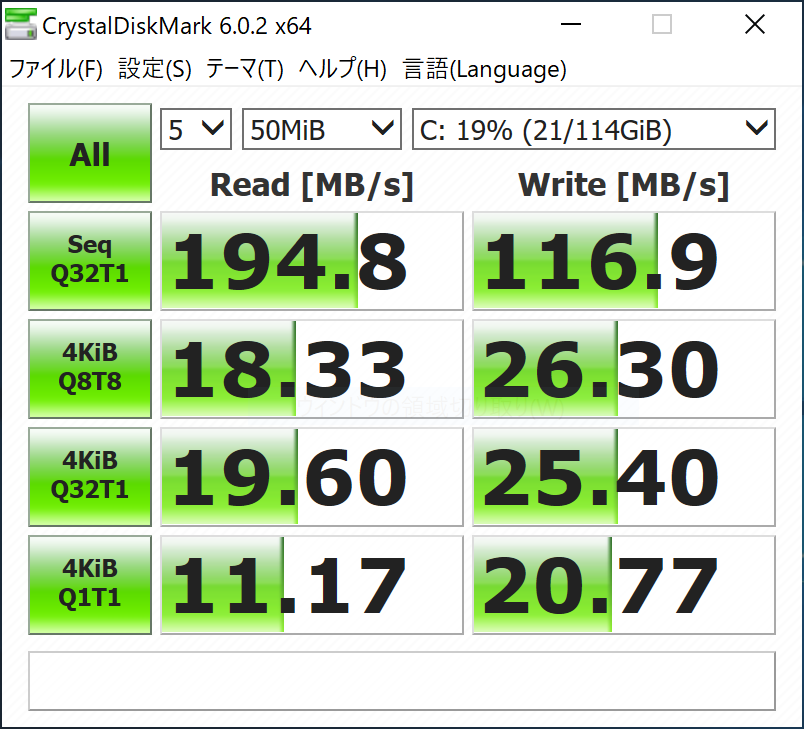Viewport: 804px width, 729px height.
Task: Select the Seq Q32T1 write result 116.9
Action: tap(623, 261)
